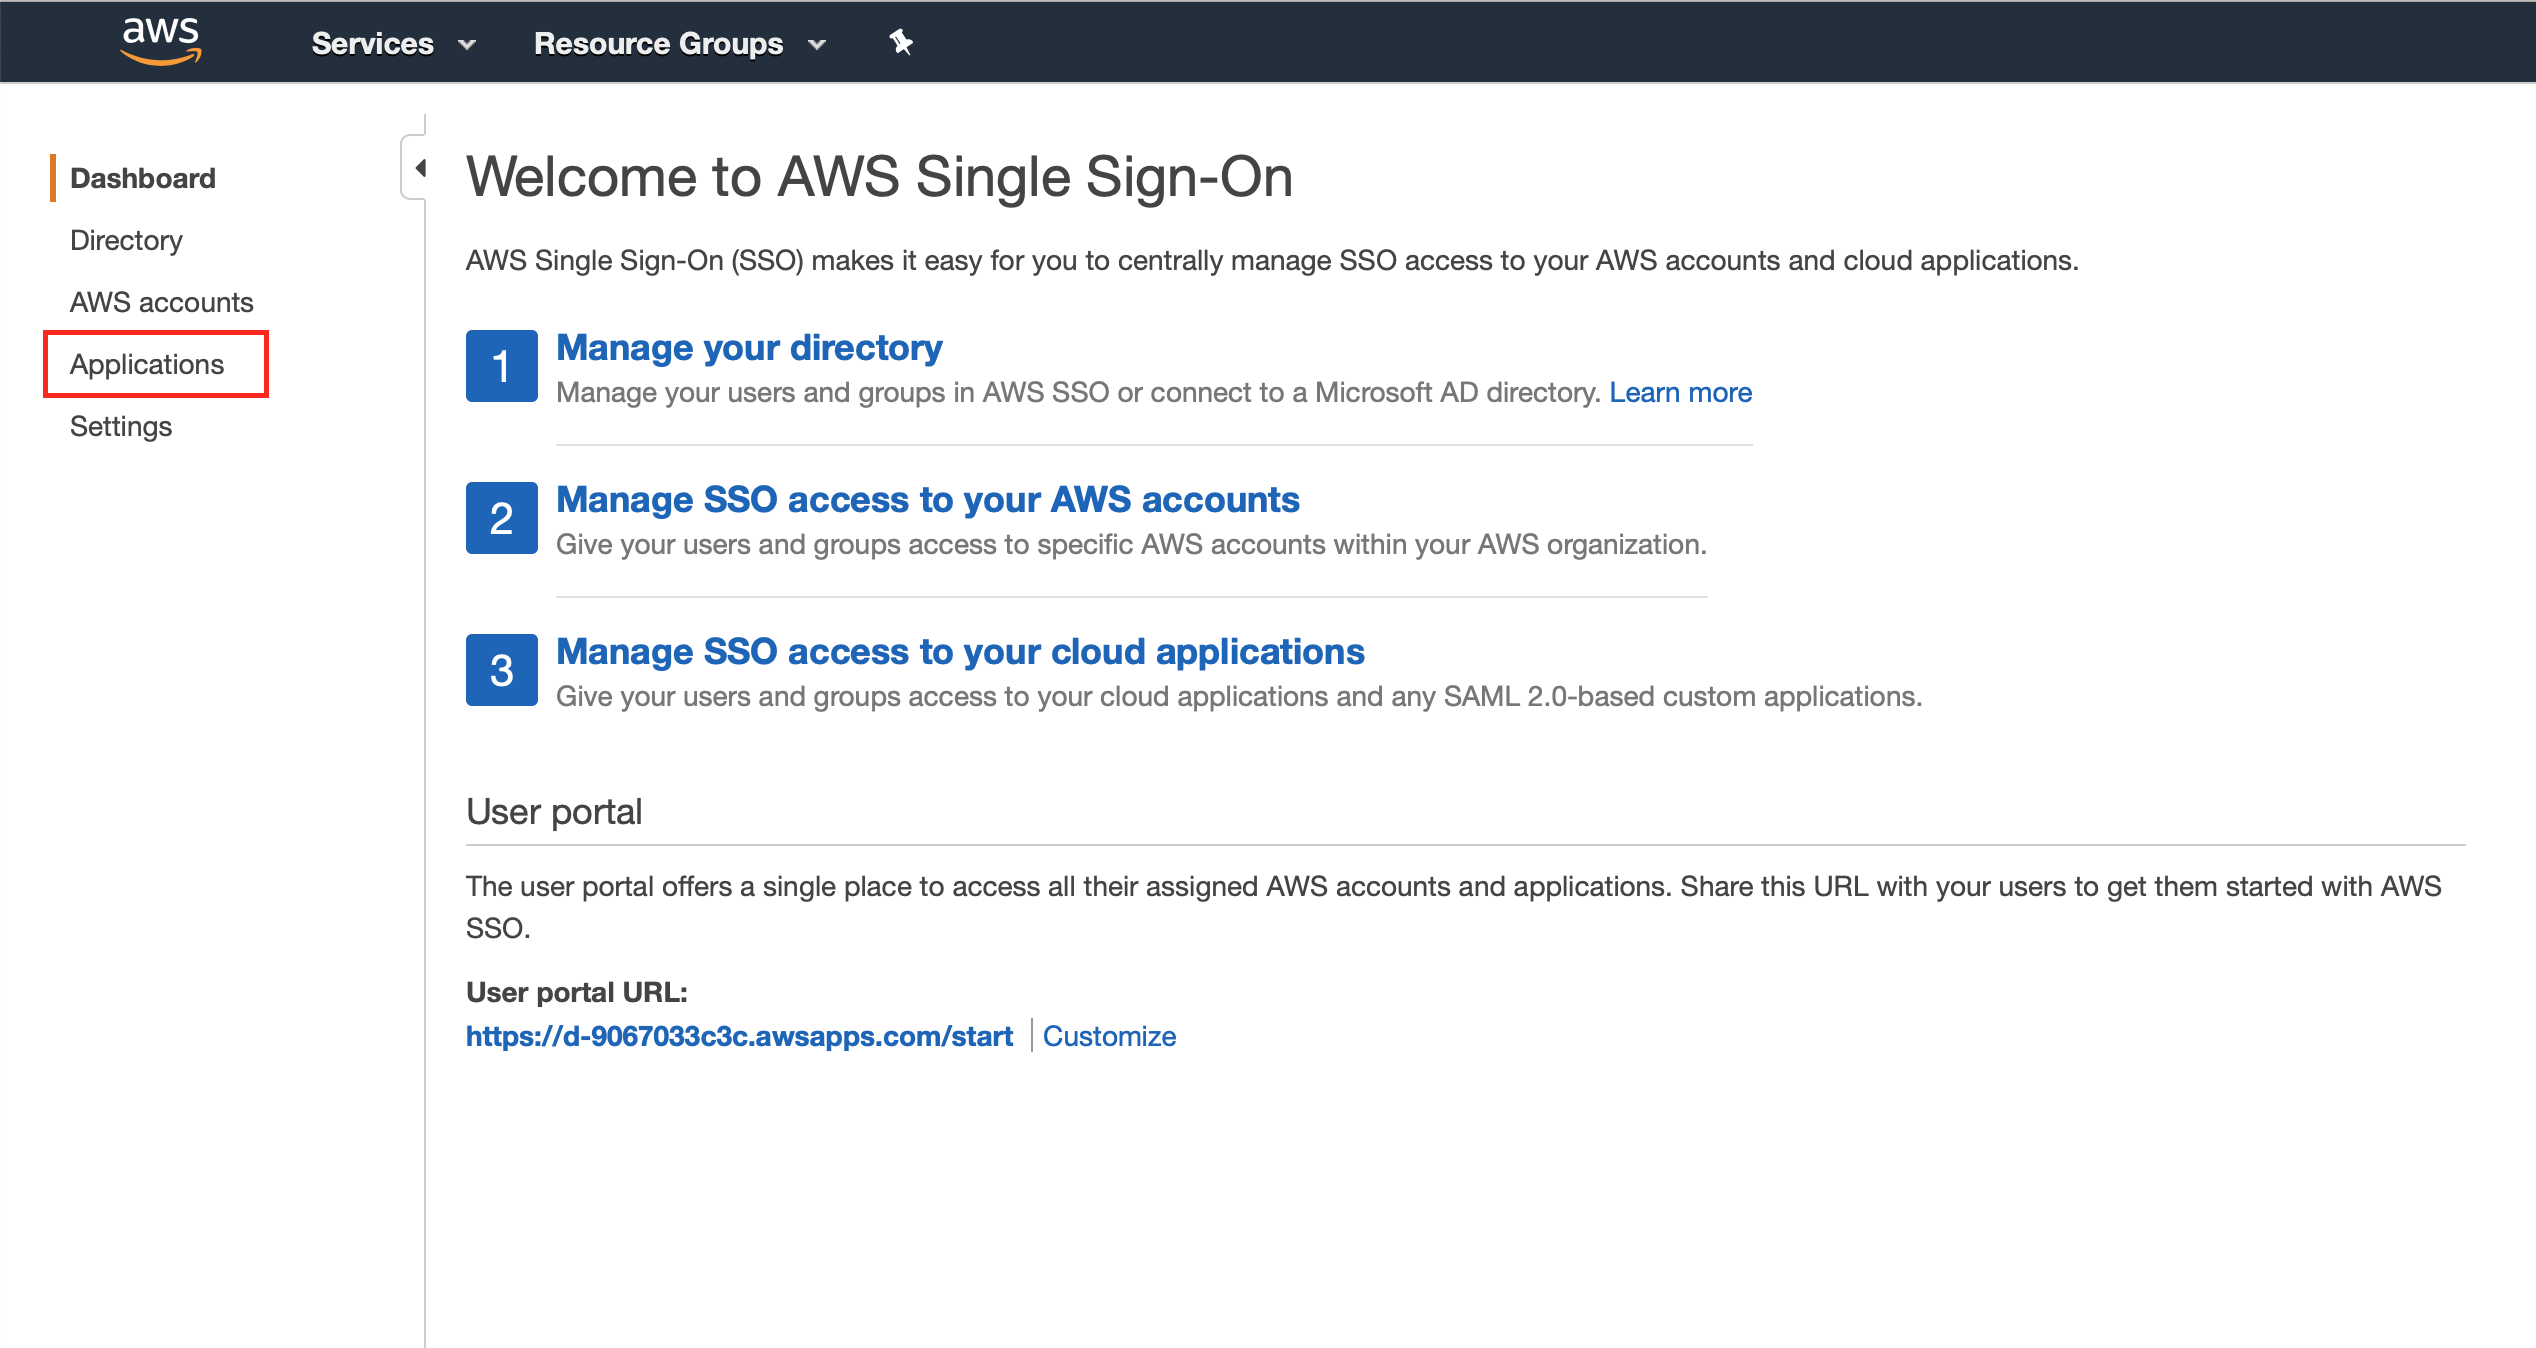This screenshot has height=1348, width=2536.
Task: Select Dashboard in the sidebar
Action: coord(143,178)
